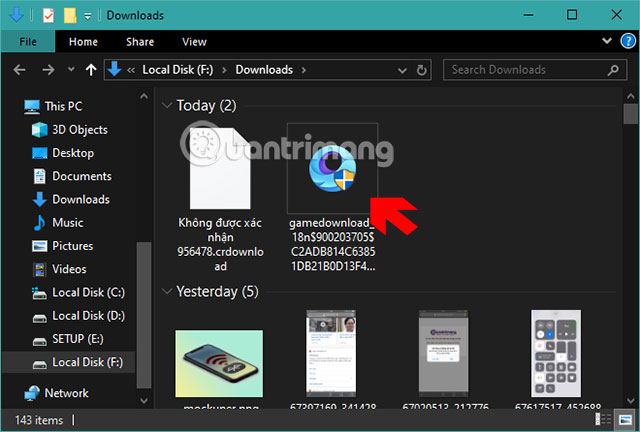Image resolution: width=640 pixels, height=432 pixels.
Task: Switch to Large icons view in status bar
Action: coord(625,419)
